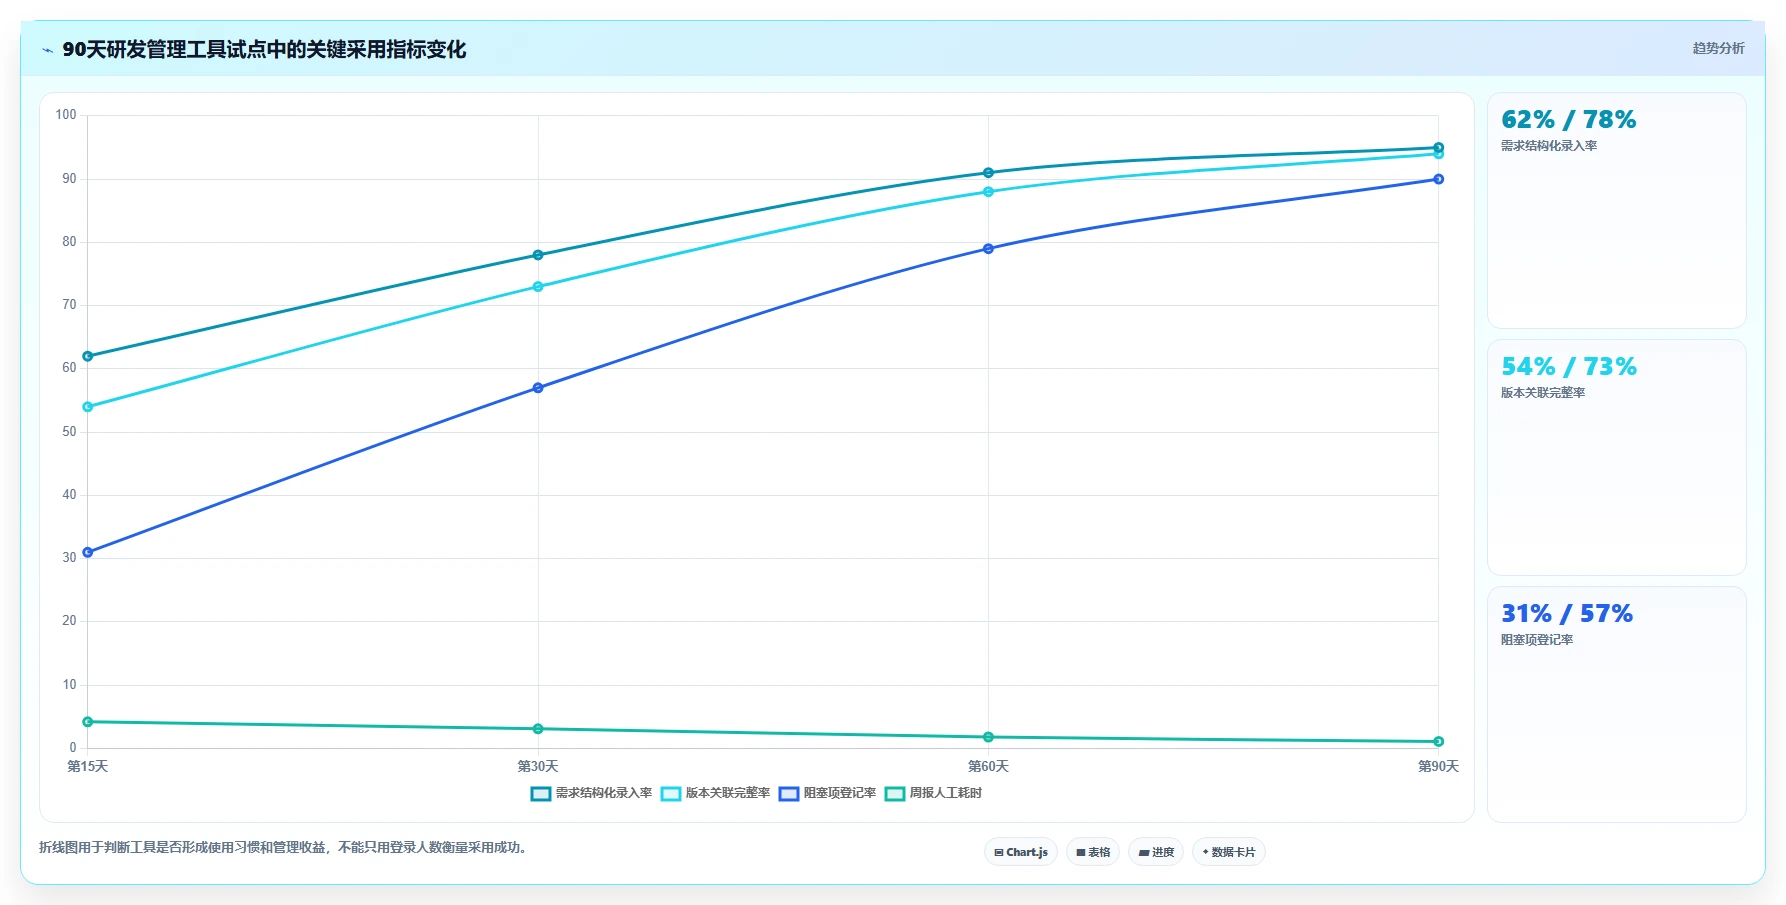
Task: Click the 进度 tag pill
Action: (x=1156, y=852)
